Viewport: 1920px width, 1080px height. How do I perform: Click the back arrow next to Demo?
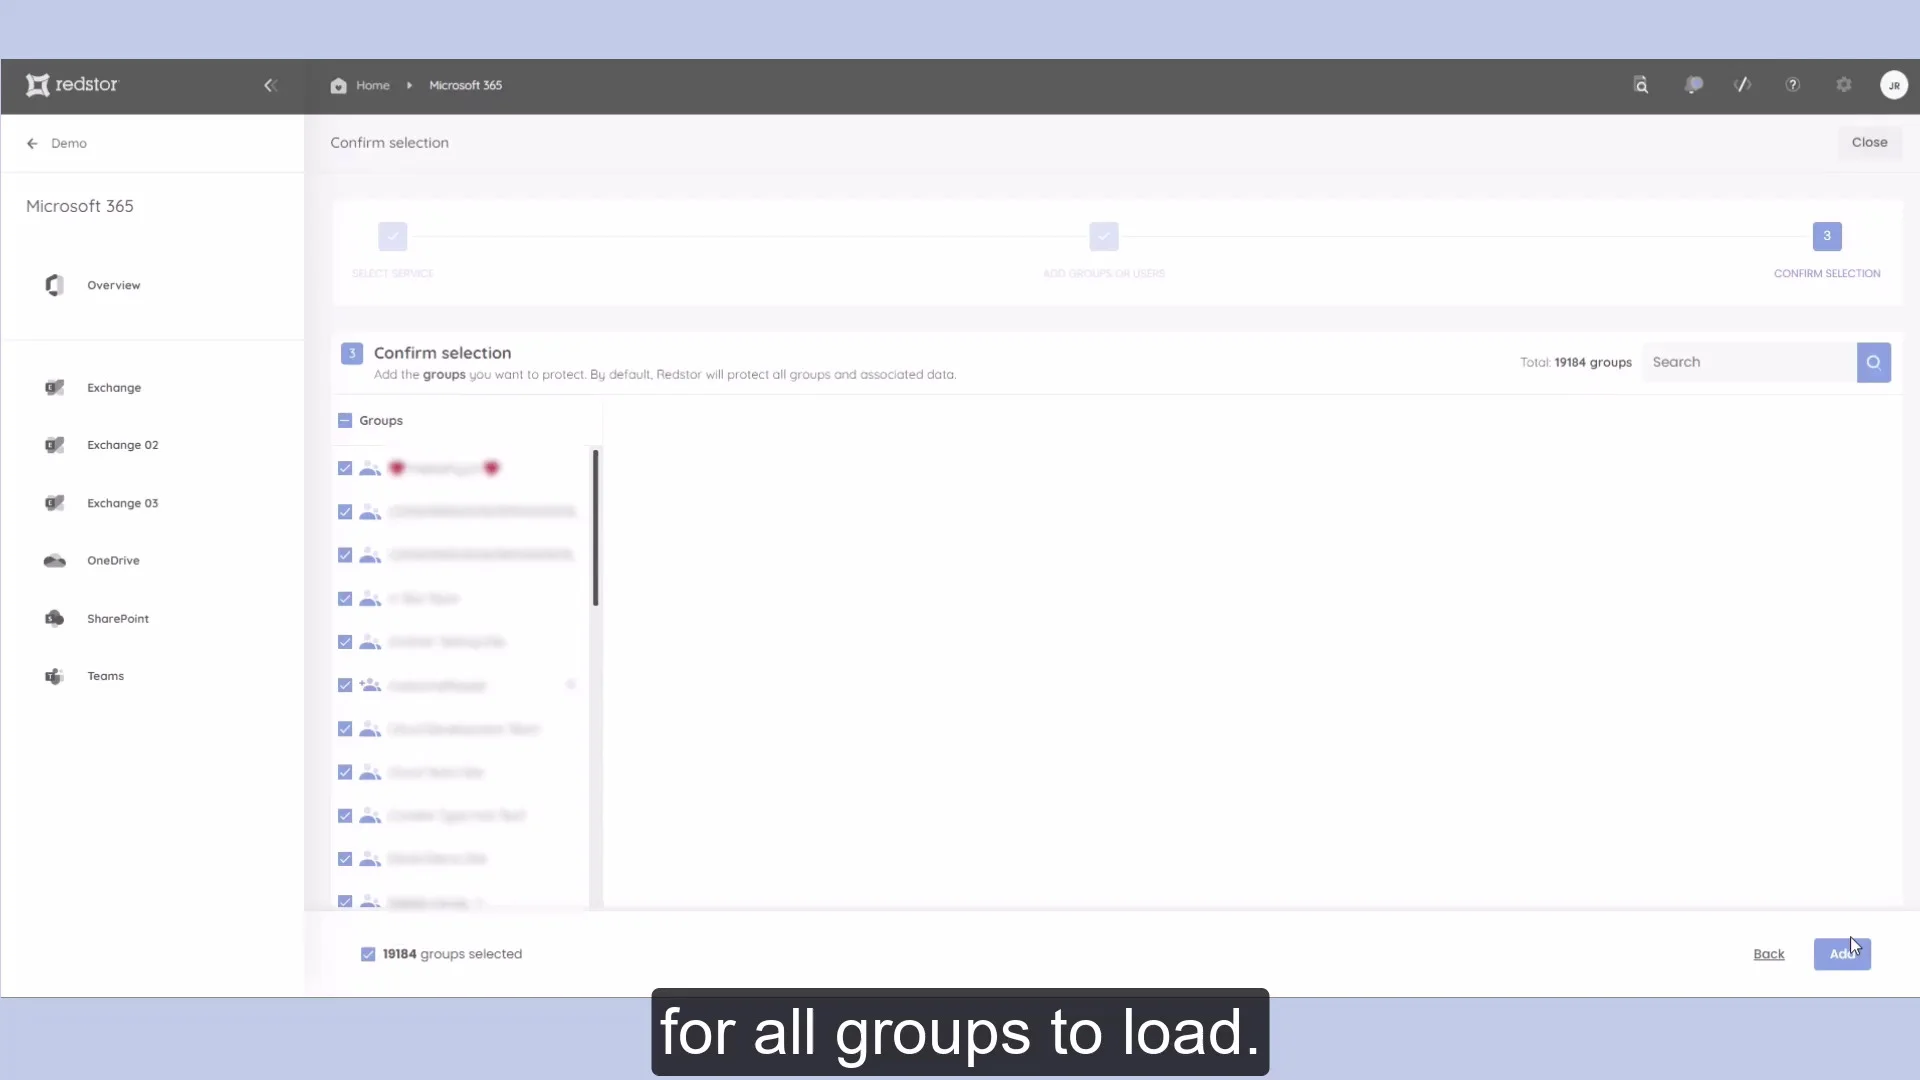(x=32, y=144)
